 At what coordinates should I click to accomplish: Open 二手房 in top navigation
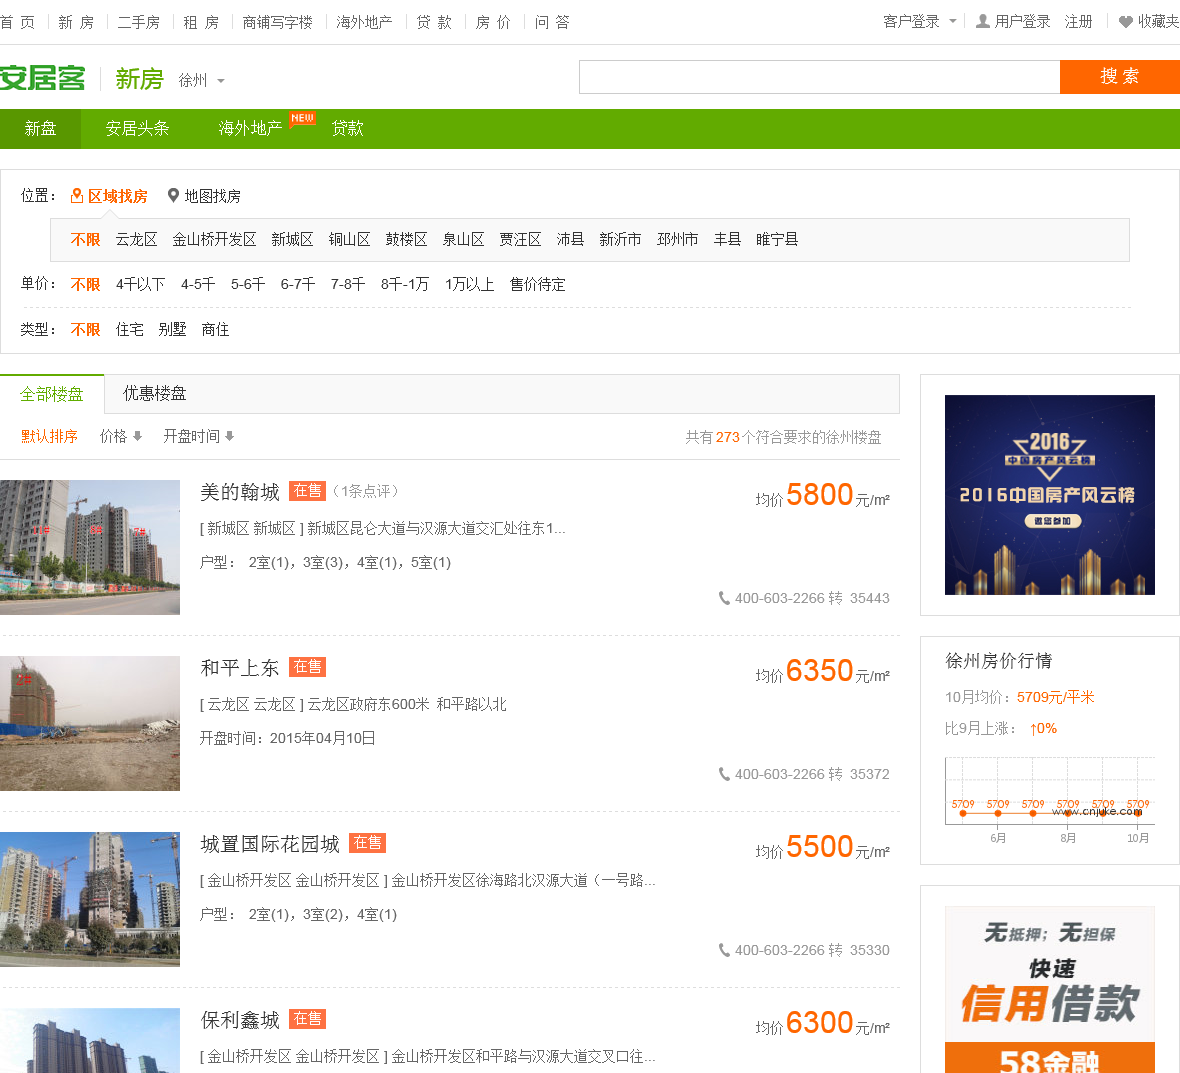click(138, 23)
